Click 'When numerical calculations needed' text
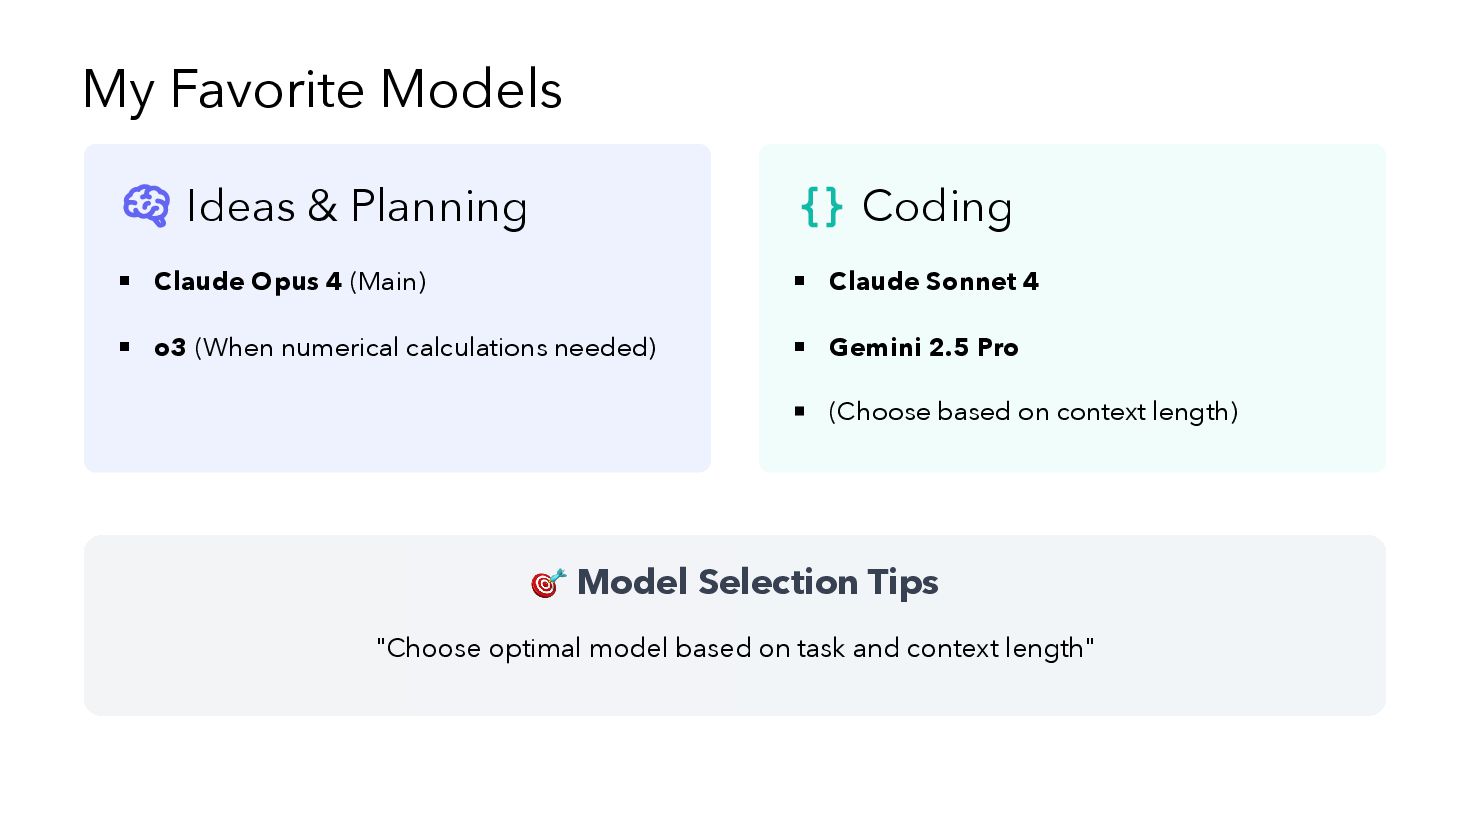1470x828 pixels. tap(425, 347)
